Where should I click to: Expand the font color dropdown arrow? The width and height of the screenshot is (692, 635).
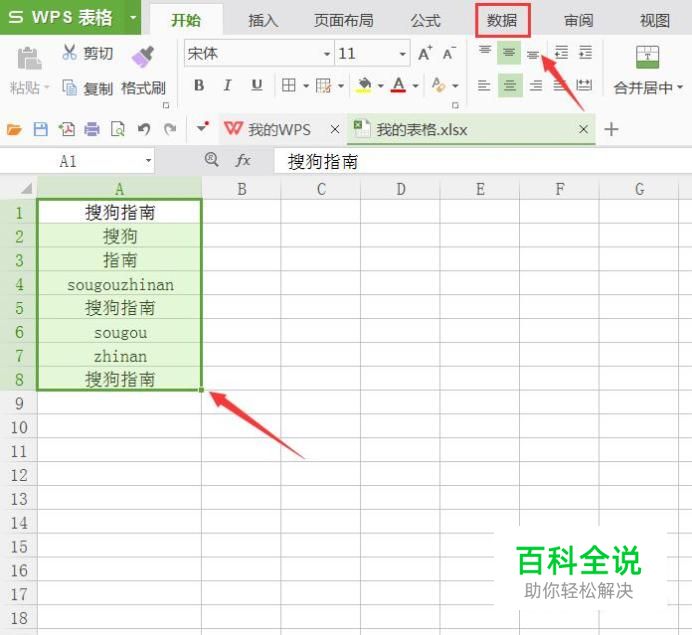click(415, 85)
